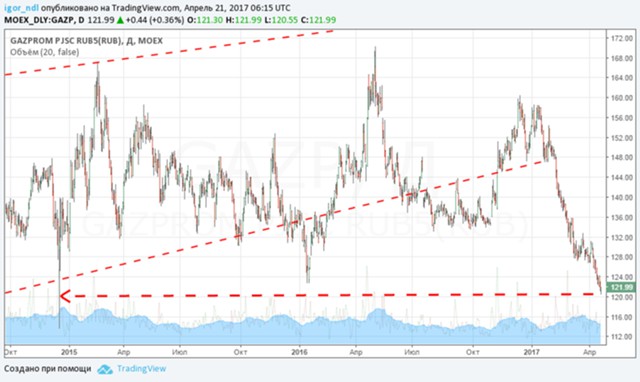
Task: Click the Объём (20, false) indicator label
Action: coord(44,52)
